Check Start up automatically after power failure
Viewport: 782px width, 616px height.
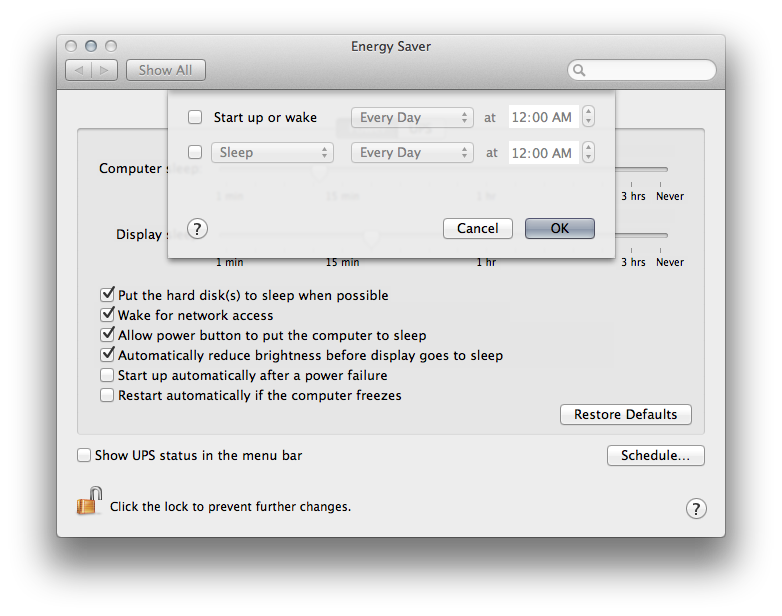[107, 375]
